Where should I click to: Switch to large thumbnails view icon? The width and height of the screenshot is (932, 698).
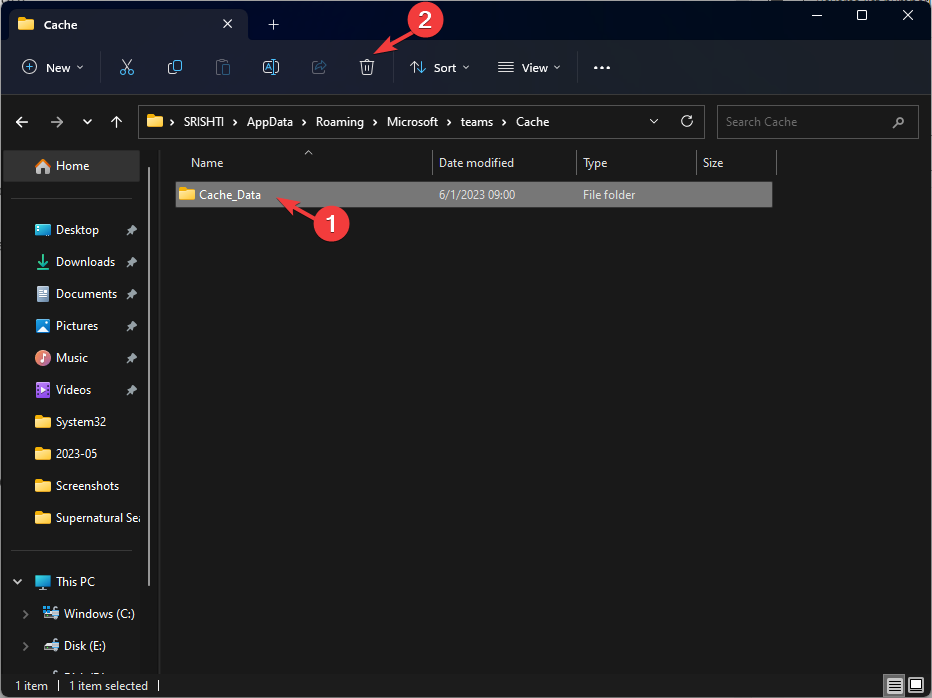pyautogui.click(x=916, y=686)
